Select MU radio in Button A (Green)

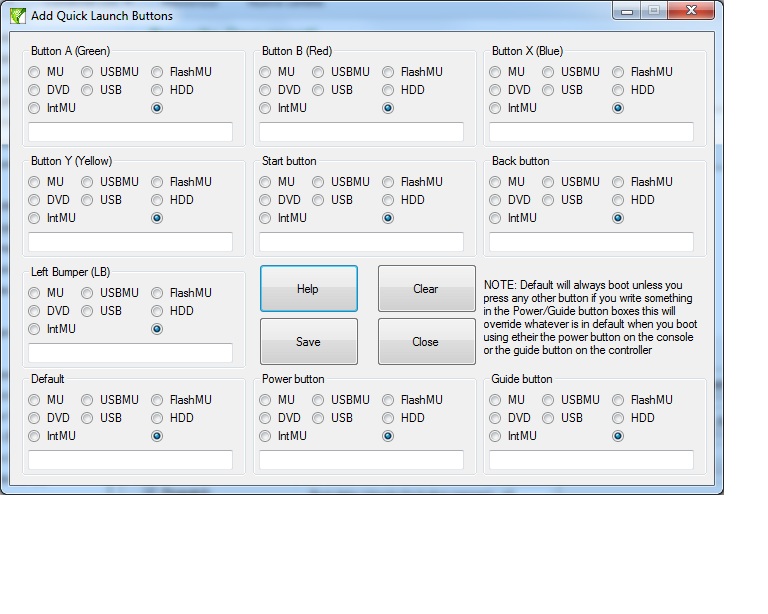(x=35, y=72)
